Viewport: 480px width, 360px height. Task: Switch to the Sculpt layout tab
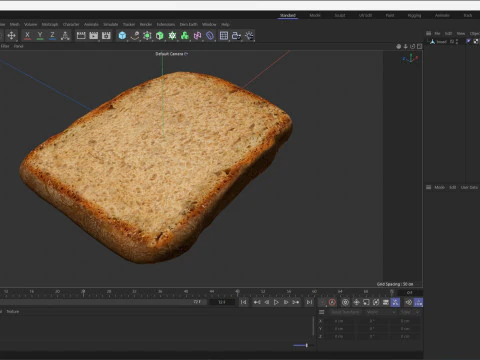pos(340,15)
